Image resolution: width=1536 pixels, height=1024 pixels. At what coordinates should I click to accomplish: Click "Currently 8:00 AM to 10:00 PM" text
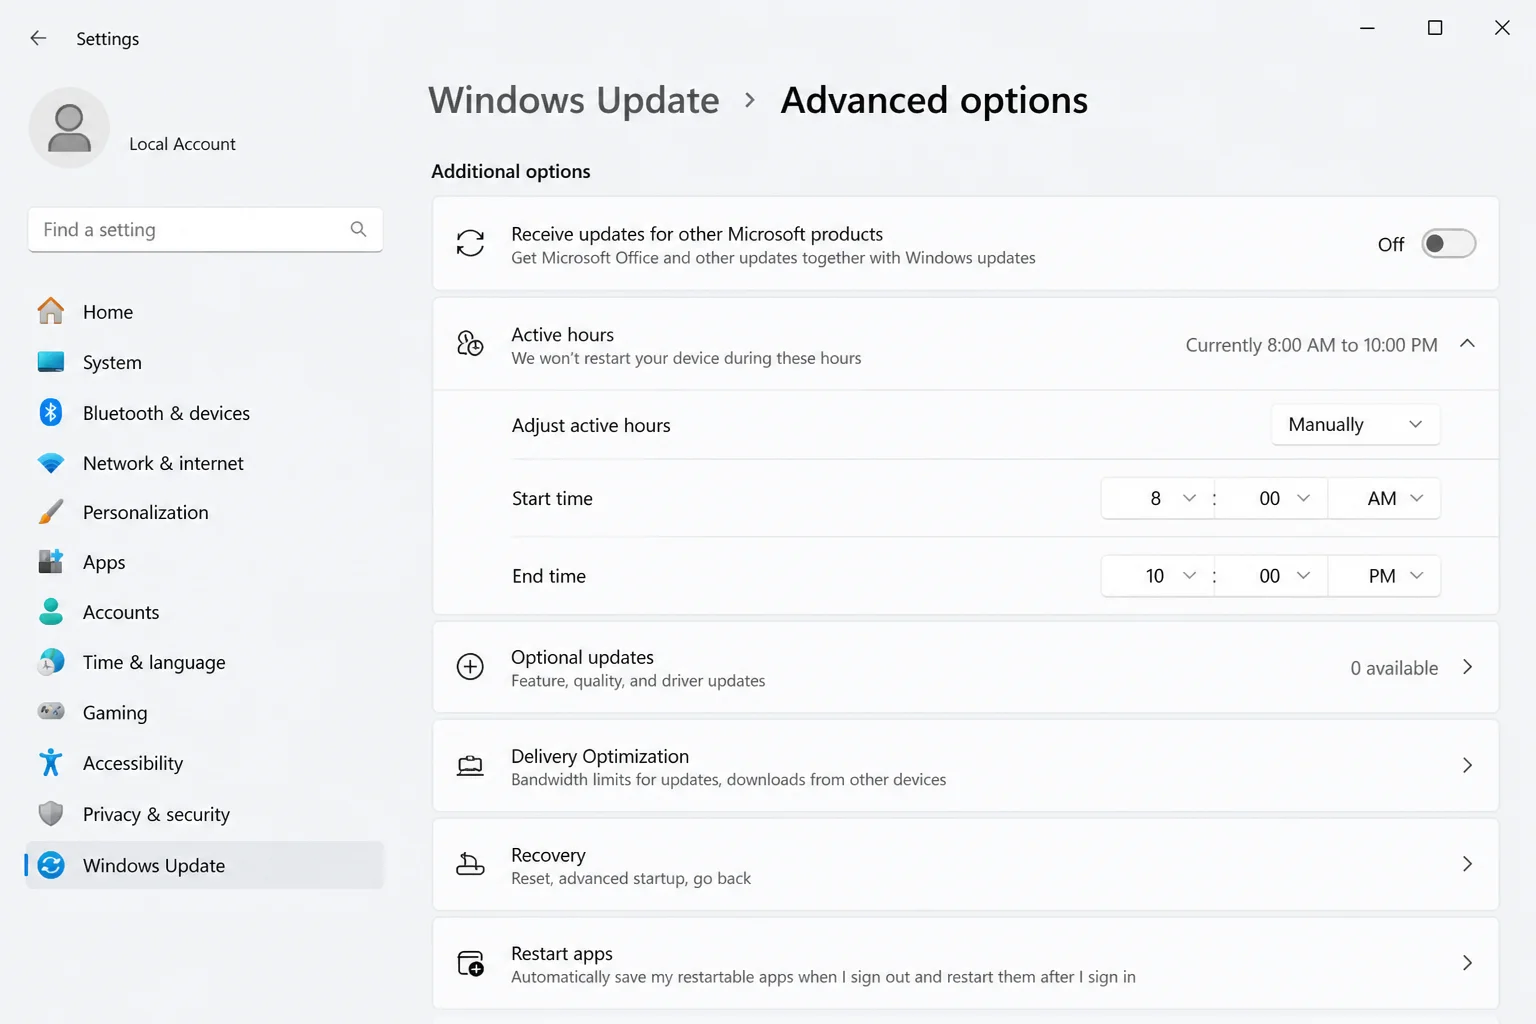(x=1311, y=345)
